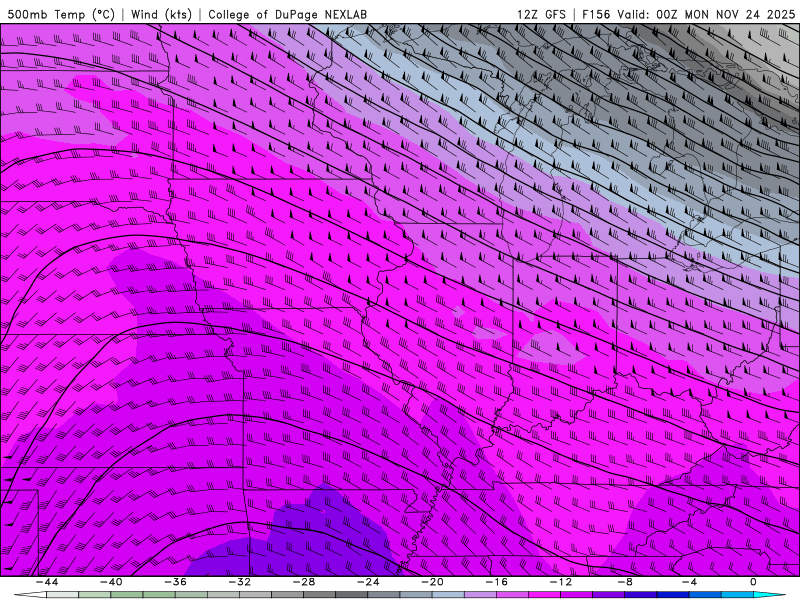Screen dimensions: 800x600
Task: Click the -20 colorbar label
Action: pyautogui.click(x=432, y=582)
